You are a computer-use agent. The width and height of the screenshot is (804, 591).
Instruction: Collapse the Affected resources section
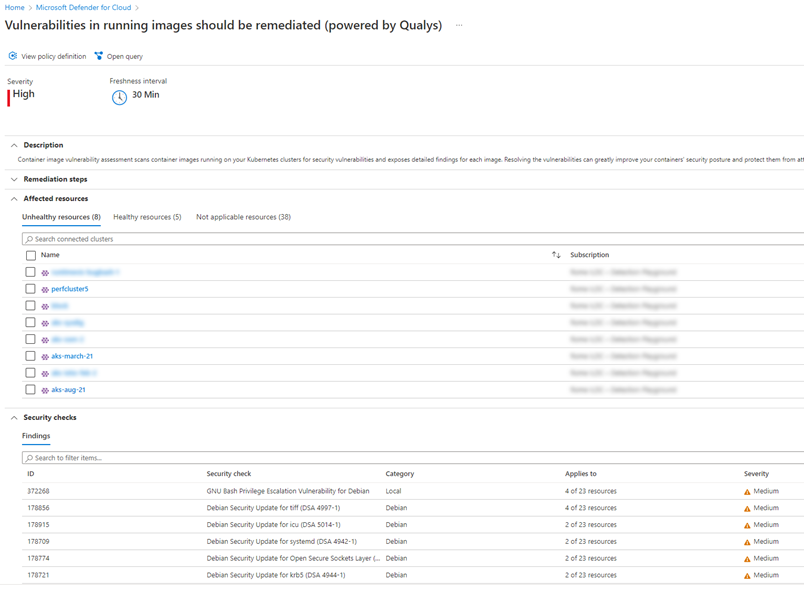pos(14,199)
